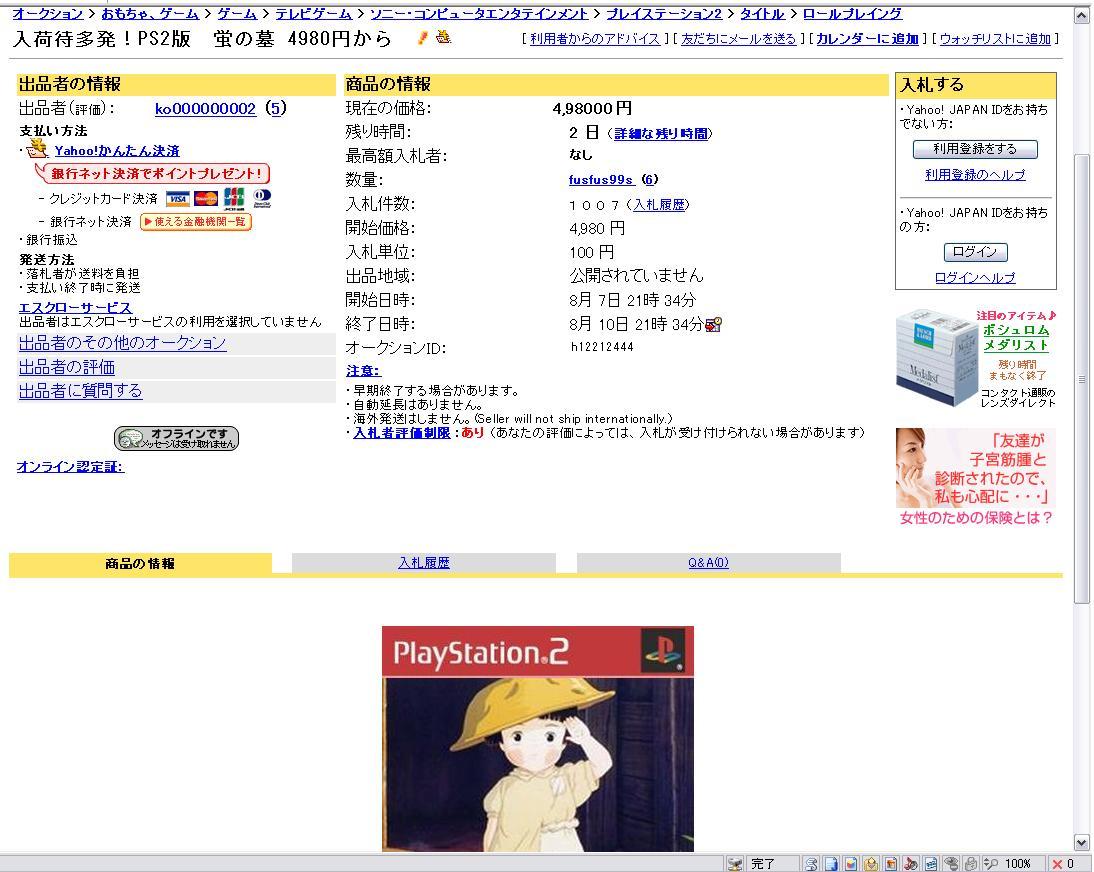Click the 友だちにメールを送る link
Screen dimensions: 1094x872
[x=738, y=39]
